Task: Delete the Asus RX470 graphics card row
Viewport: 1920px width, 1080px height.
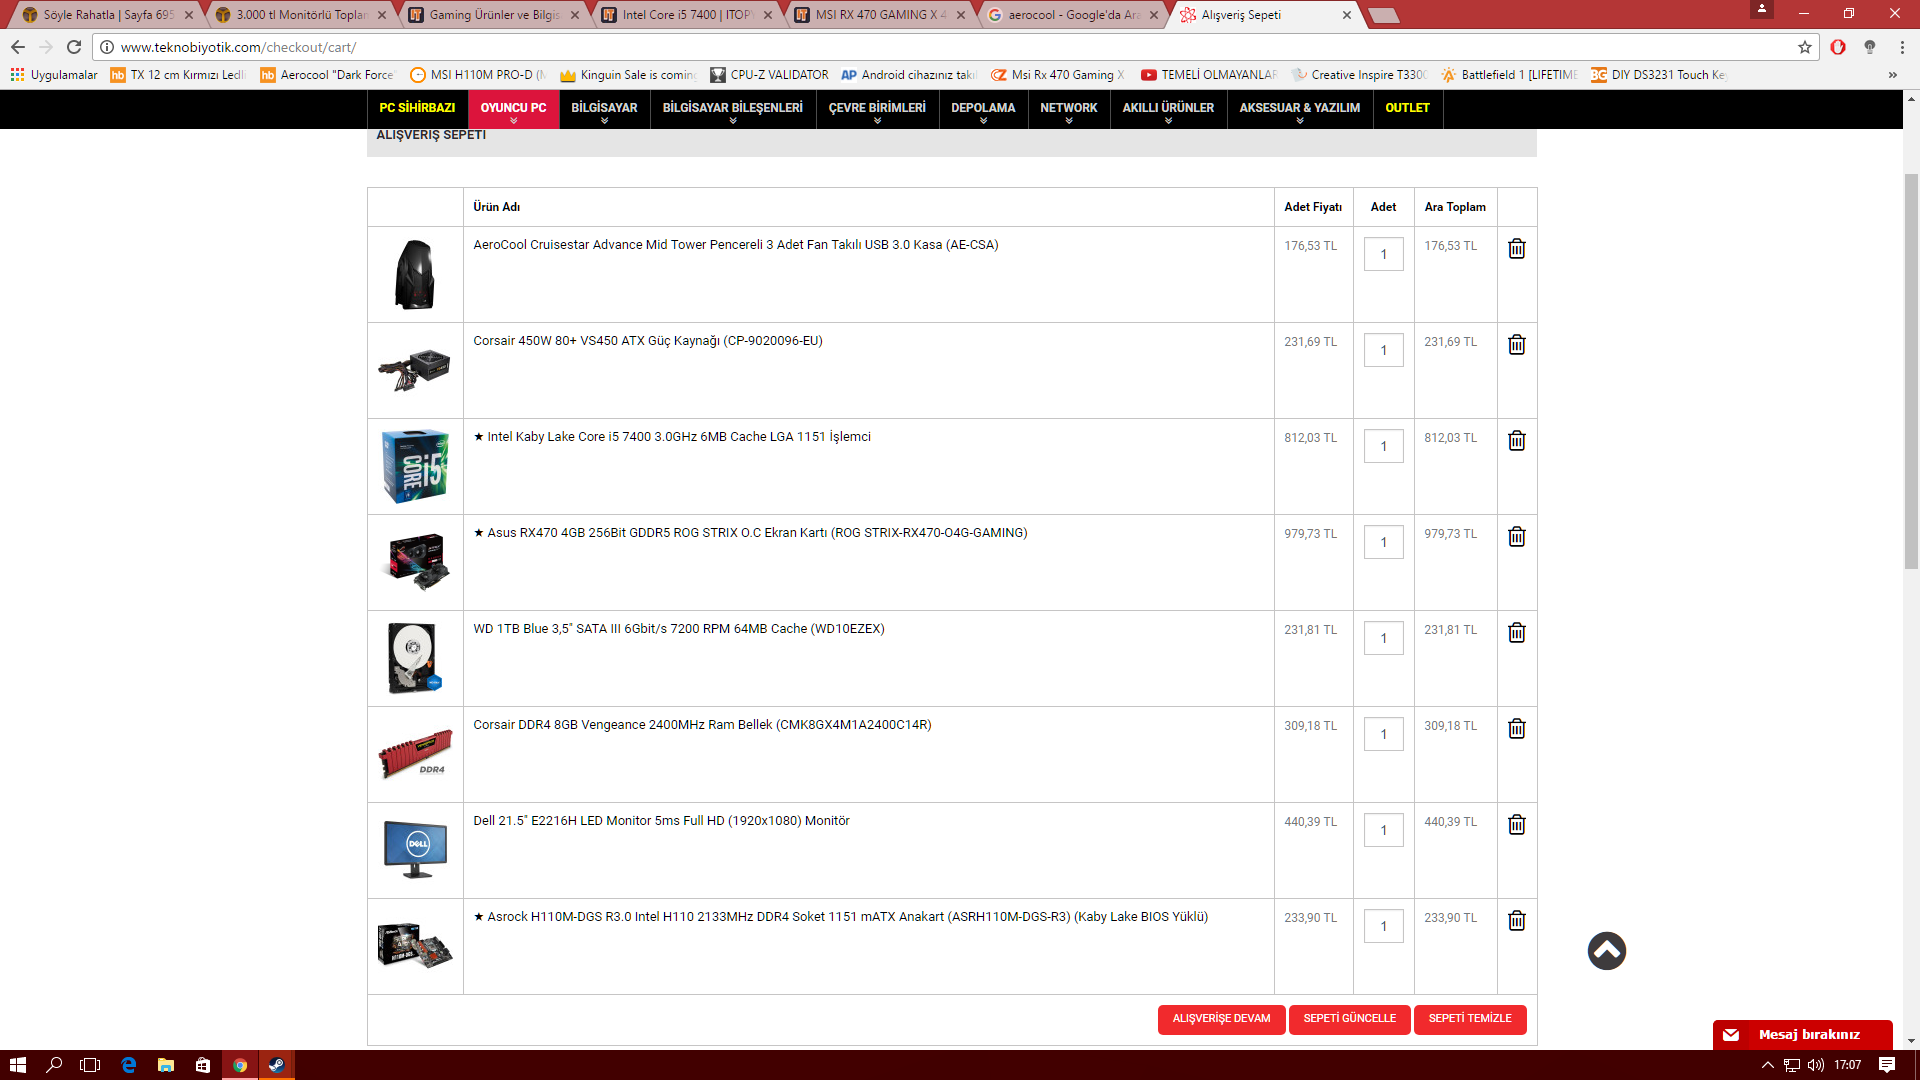Action: click(x=1516, y=537)
